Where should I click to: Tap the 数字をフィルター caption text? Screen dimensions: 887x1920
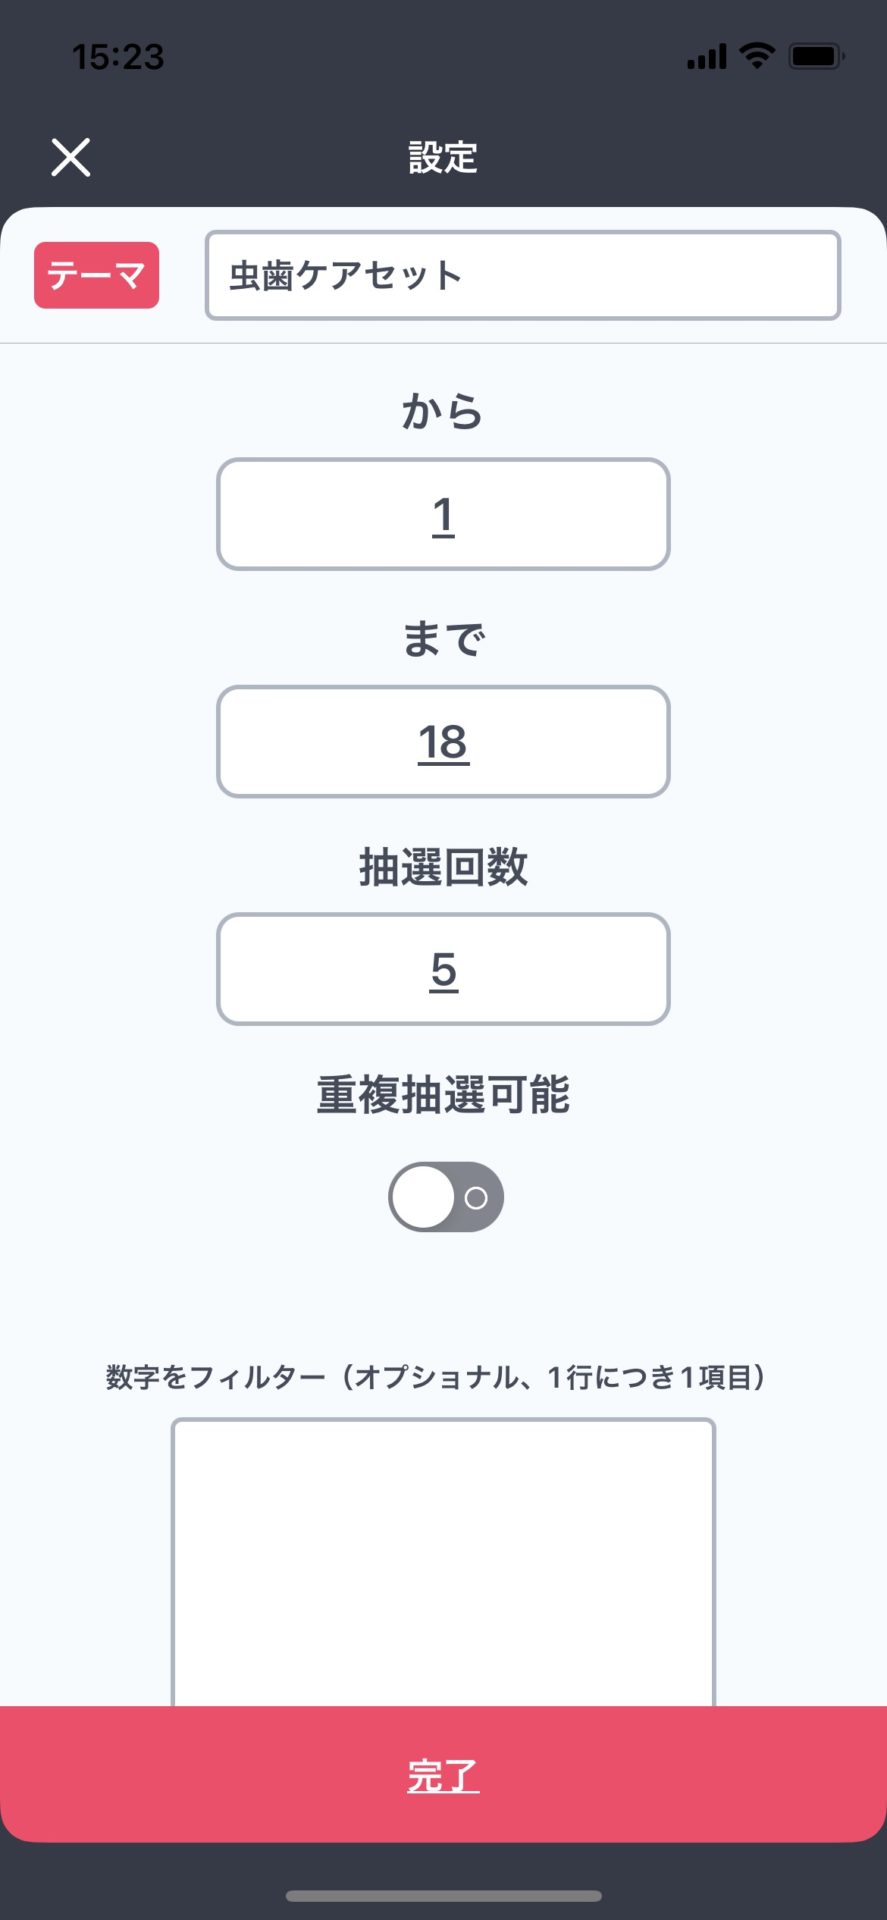pos(437,1377)
